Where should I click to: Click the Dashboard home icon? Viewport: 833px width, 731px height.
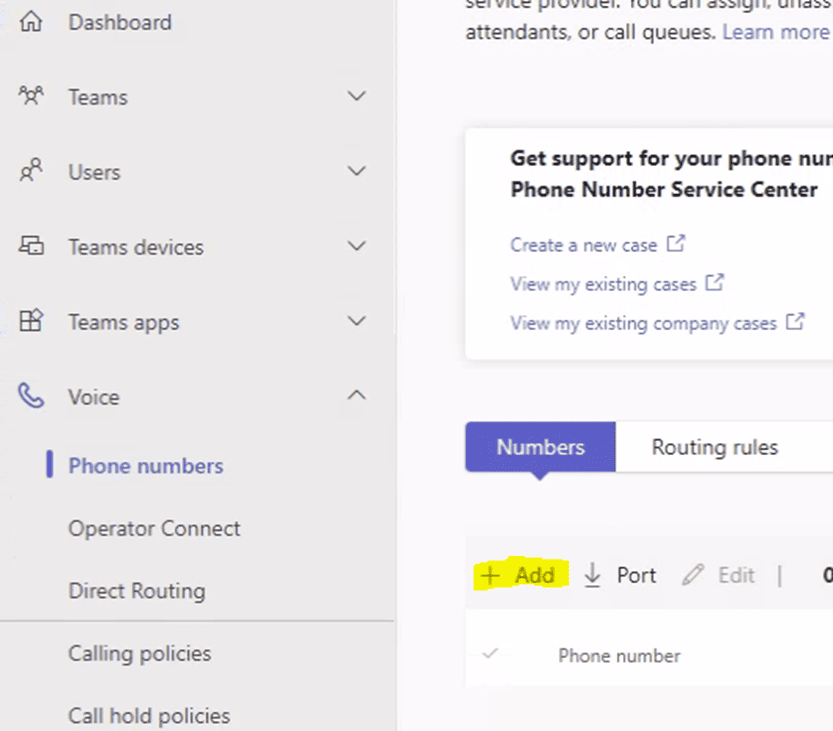coord(32,22)
